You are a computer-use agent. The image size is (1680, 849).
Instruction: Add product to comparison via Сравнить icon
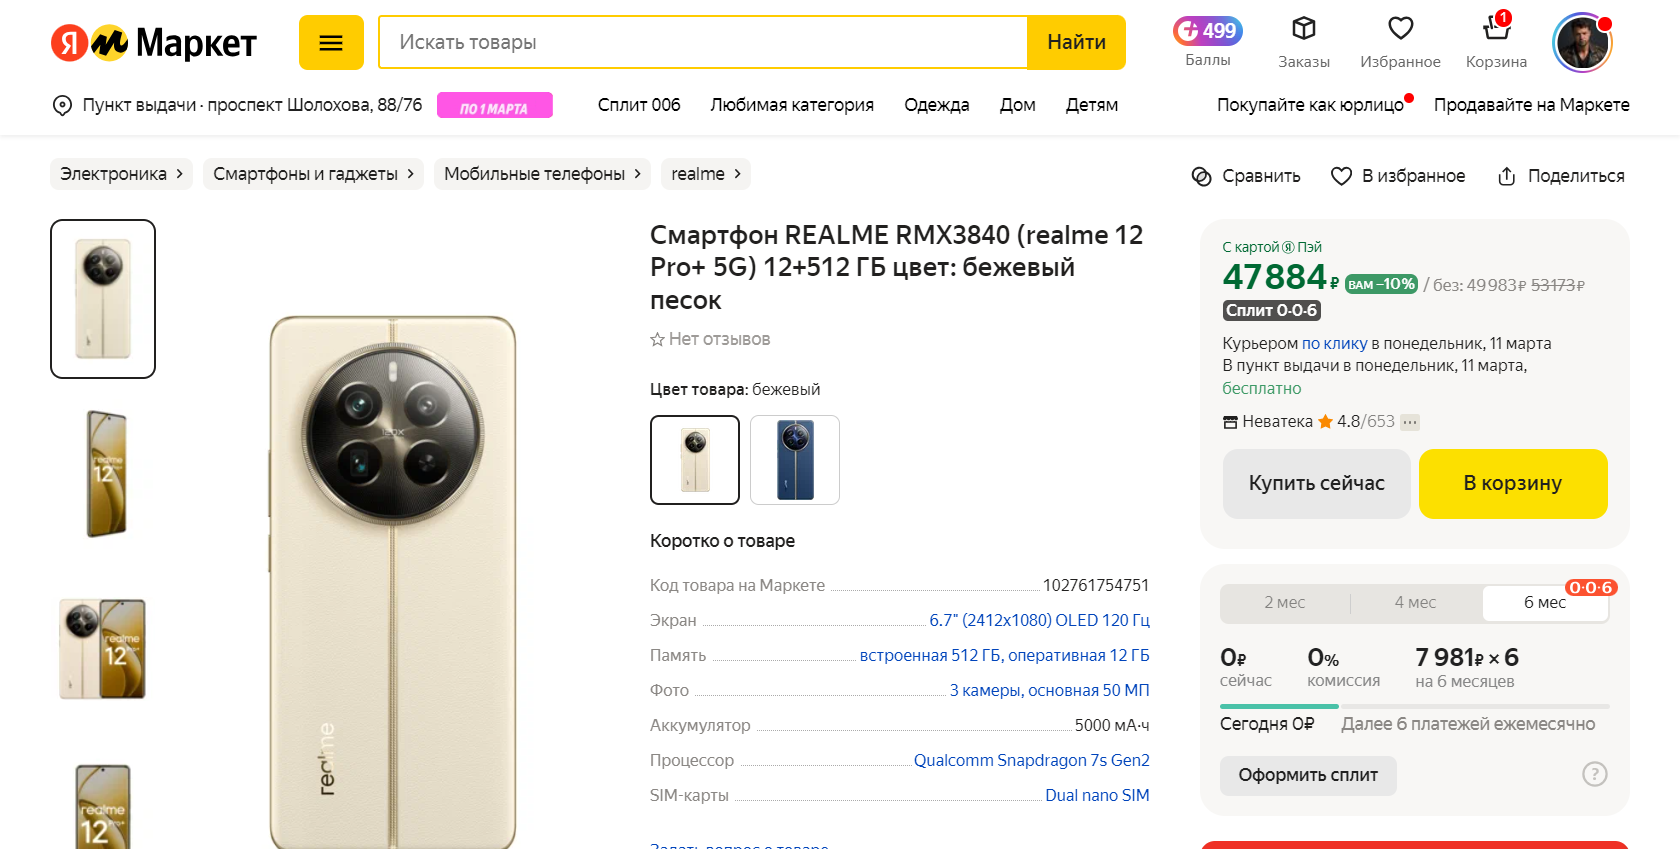point(1245,175)
